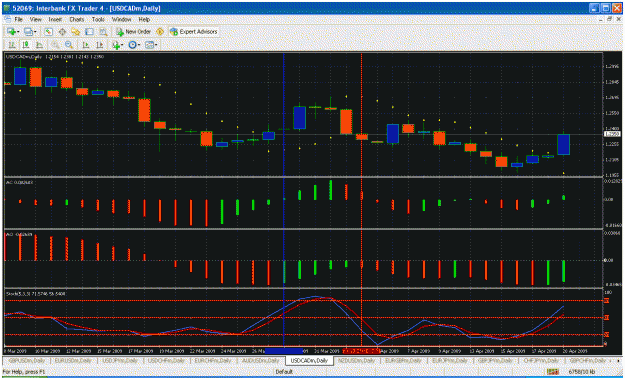
Task: Open a new chart window
Action: [x=11, y=32]
